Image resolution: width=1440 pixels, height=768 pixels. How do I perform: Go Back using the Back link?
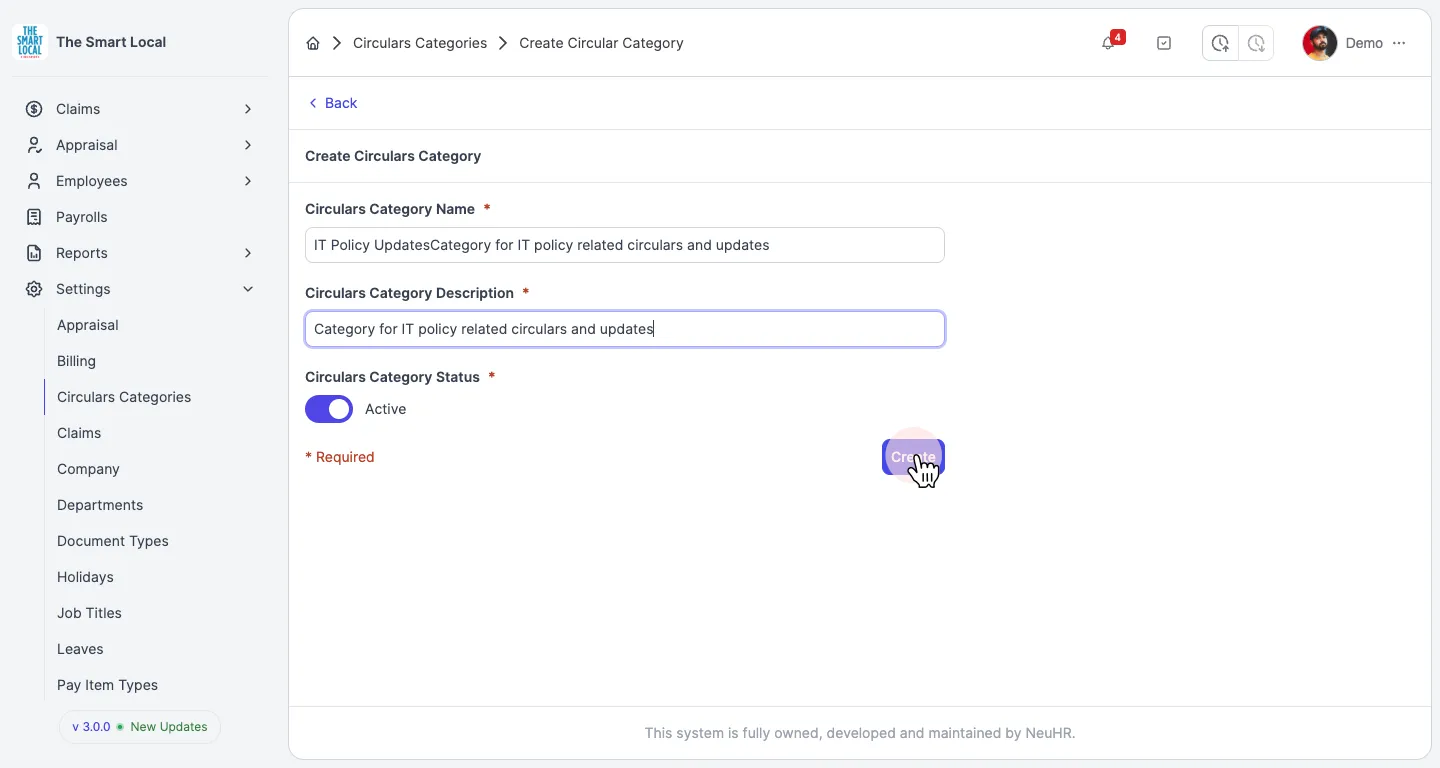(x=333, y=103)
